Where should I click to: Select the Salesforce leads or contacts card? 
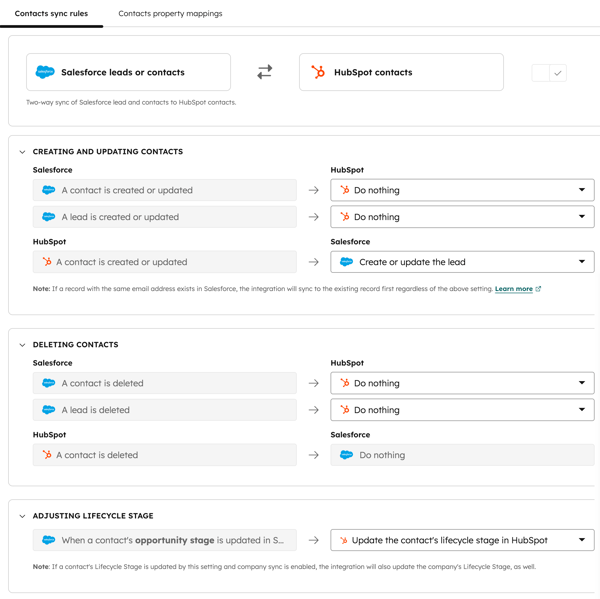click(128, 72)
